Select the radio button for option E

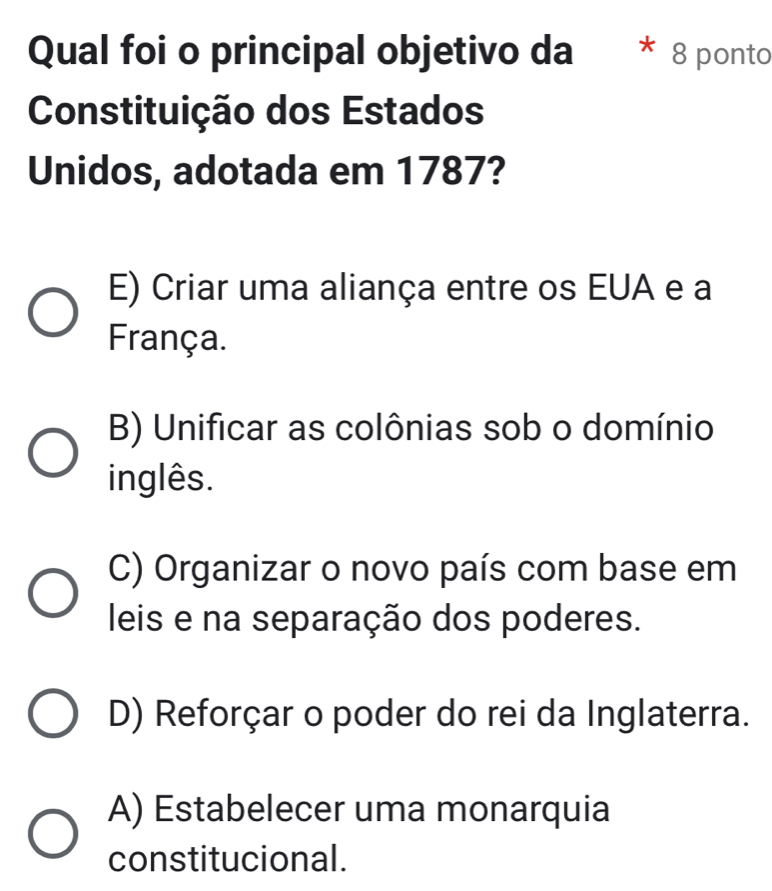pyautogui.click(x=50, y=313)
